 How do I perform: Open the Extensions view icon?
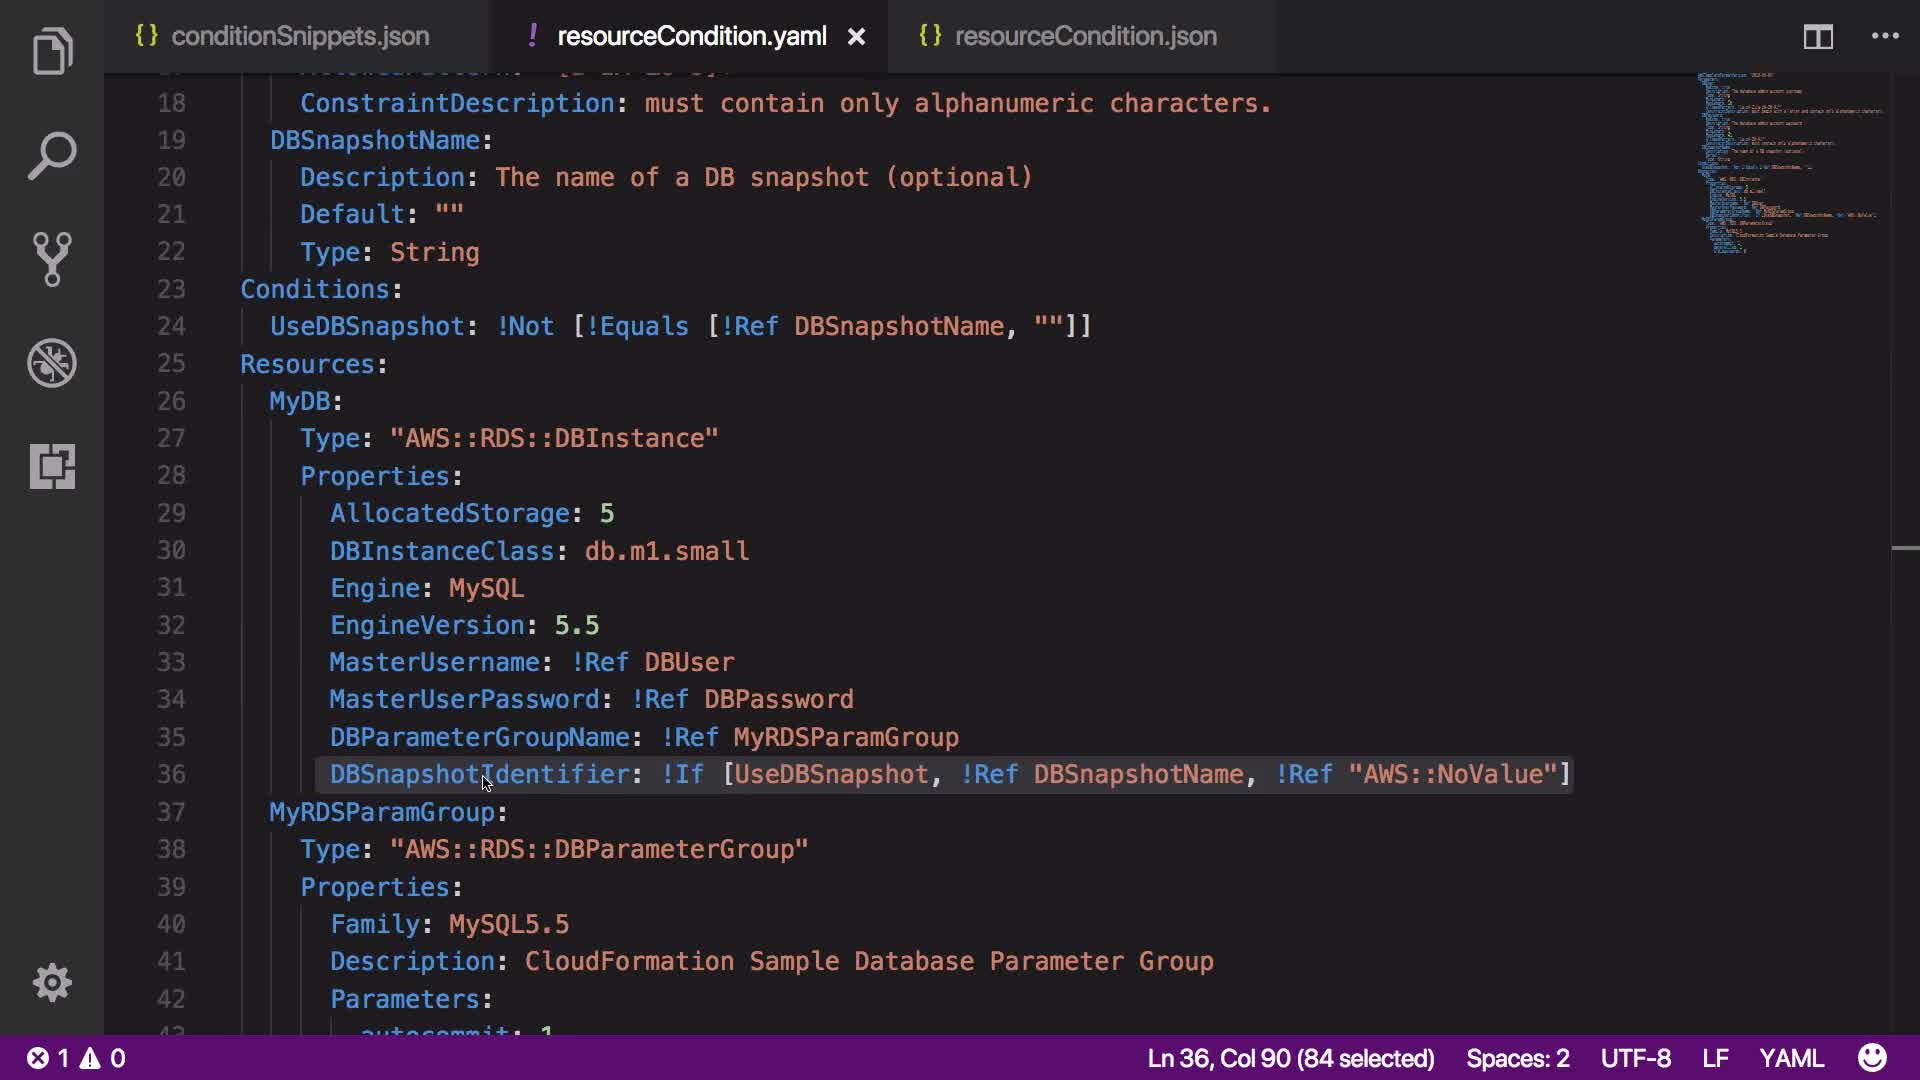click(52, 466)
